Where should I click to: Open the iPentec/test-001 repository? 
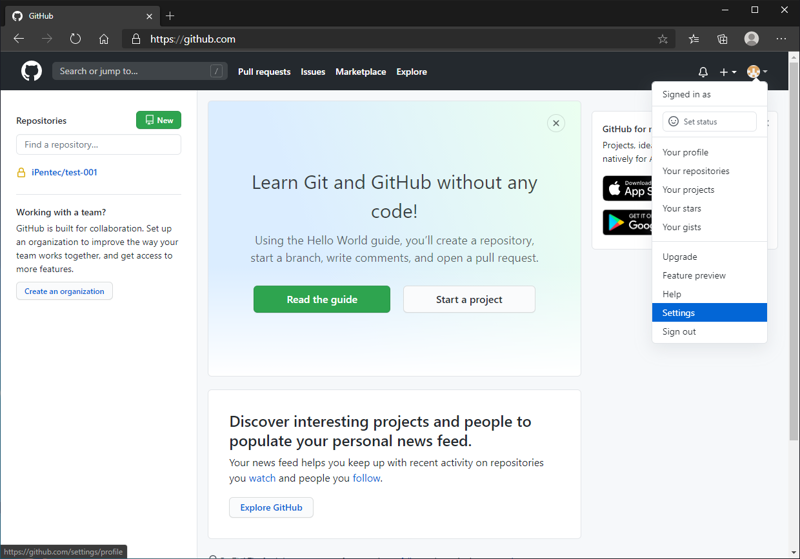pos(64,172)
